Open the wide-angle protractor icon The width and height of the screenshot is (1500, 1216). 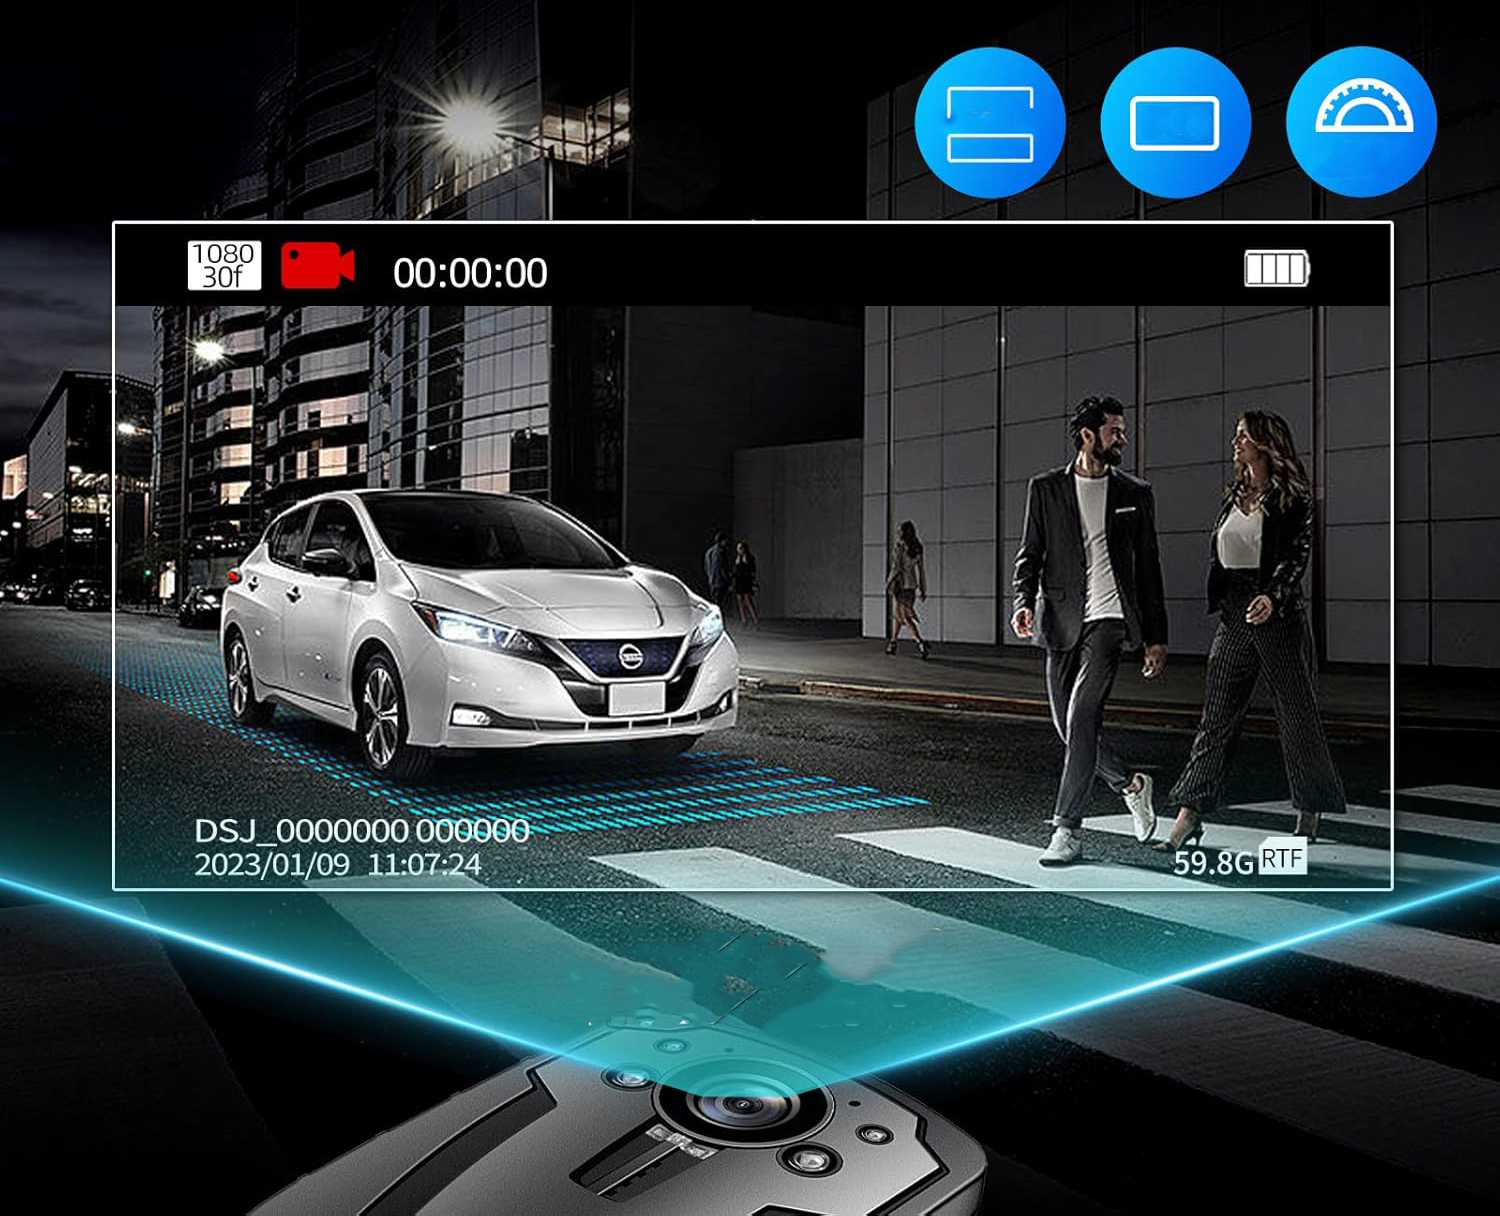(x=1362, y=120)
